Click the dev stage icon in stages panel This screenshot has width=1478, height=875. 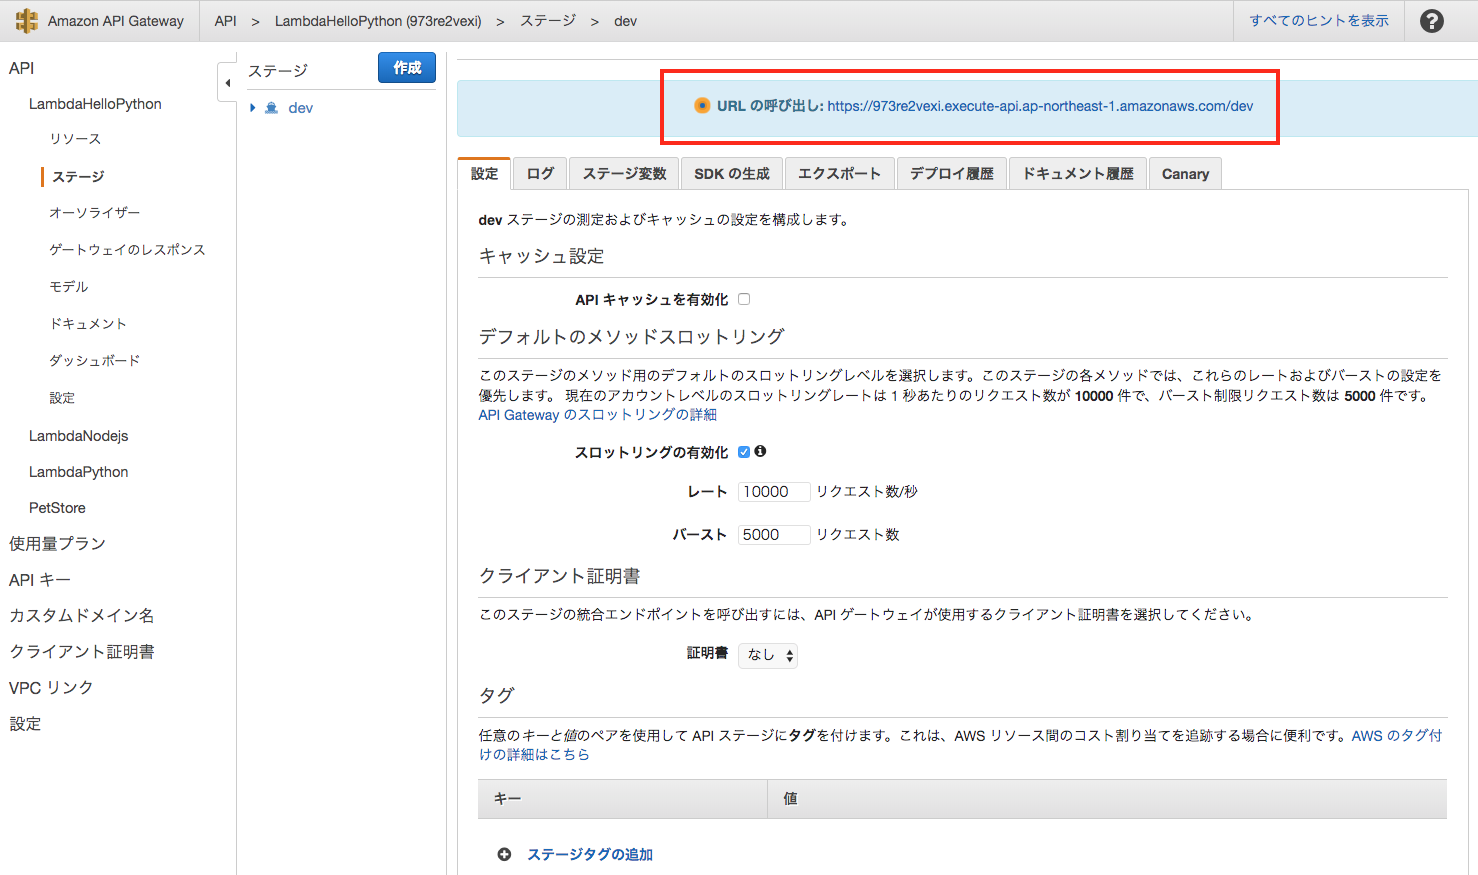[271, 107]
